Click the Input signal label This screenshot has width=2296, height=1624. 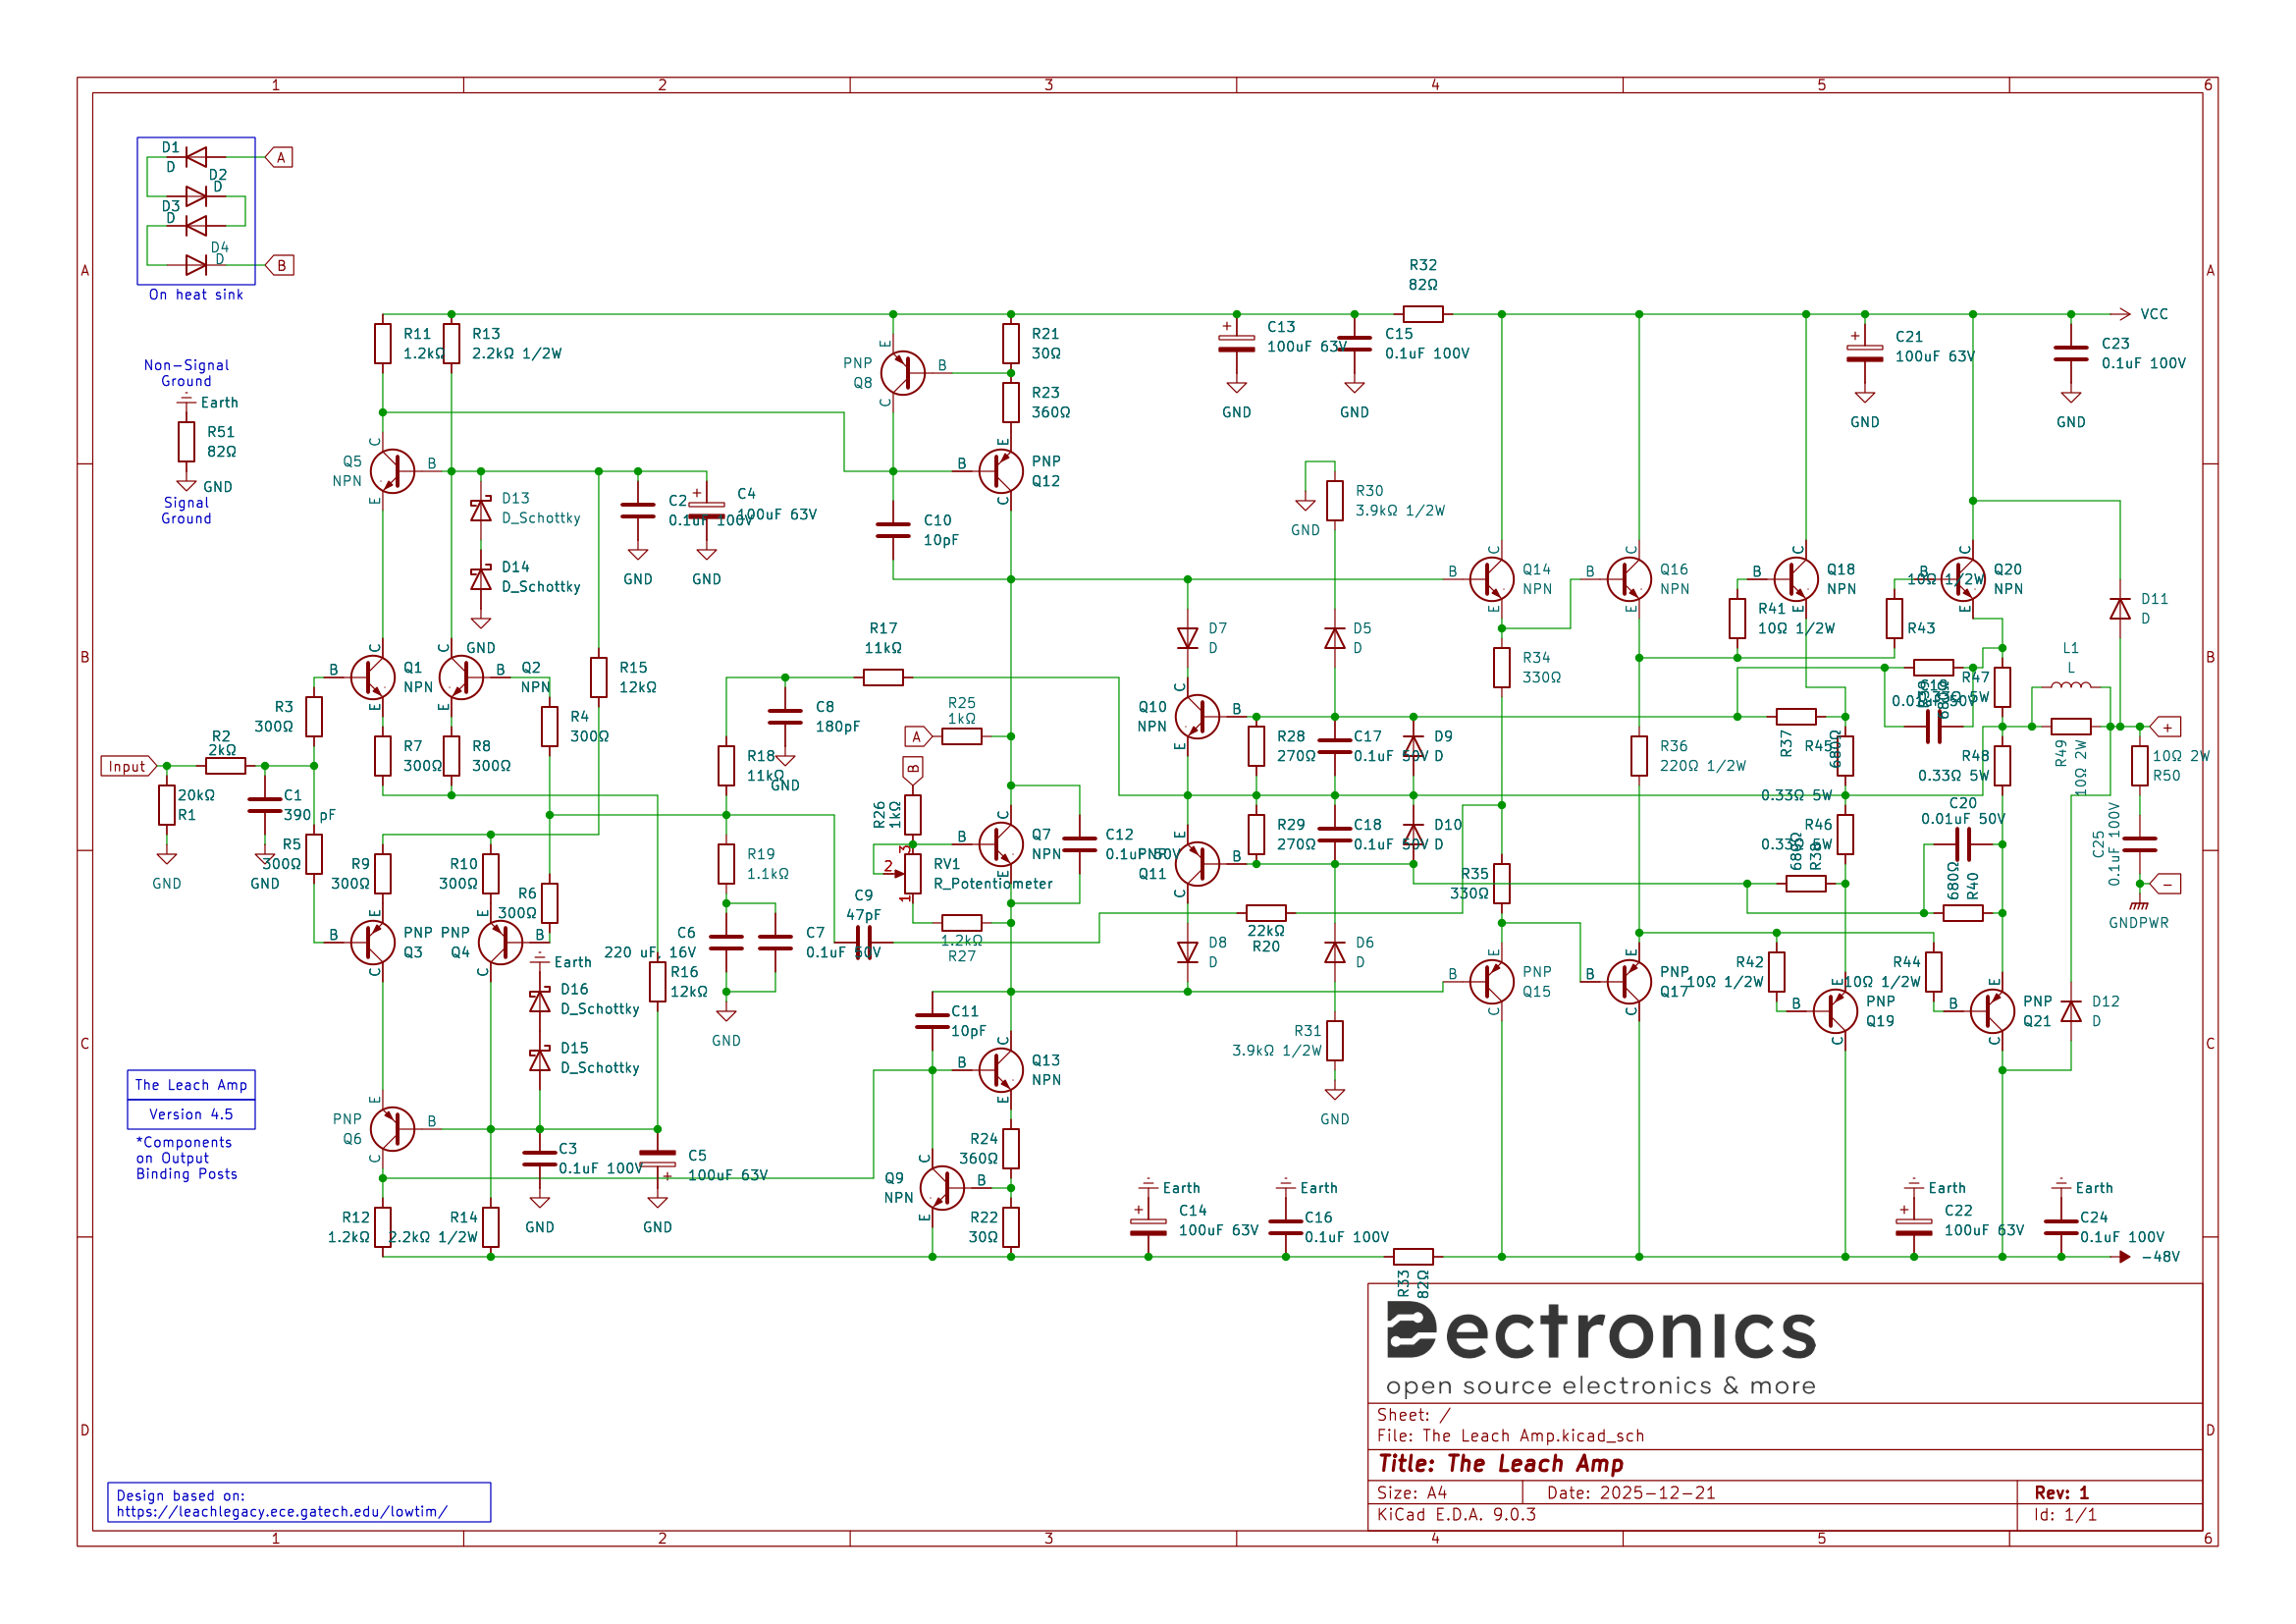pyautogui.click(x=129, y=766)
